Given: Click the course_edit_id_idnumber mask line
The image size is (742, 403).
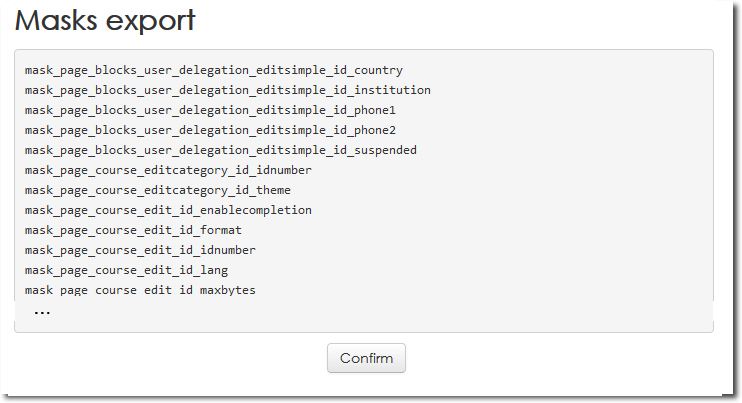Looking at the screenshot, I should point(140,250).
